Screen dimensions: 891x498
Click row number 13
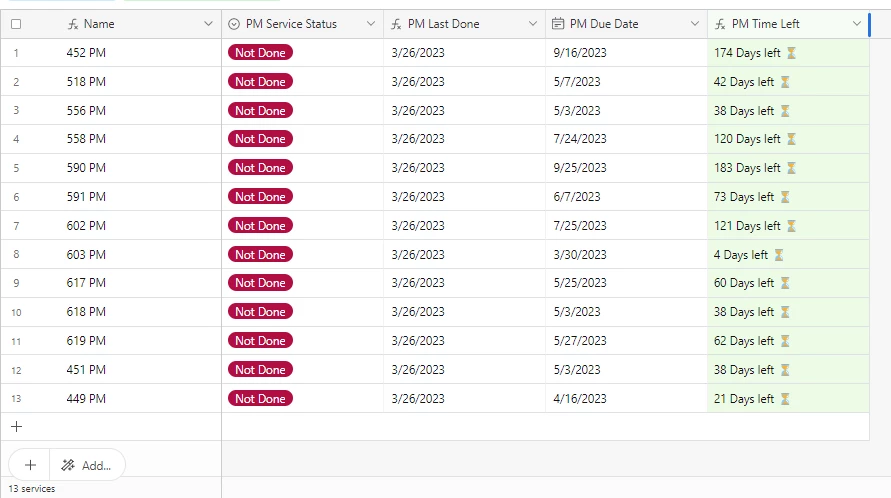(x=16, y=399)
